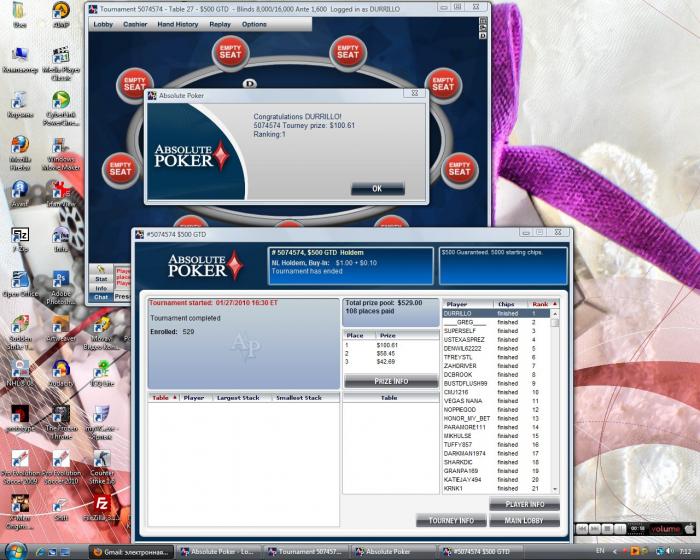Open the ICQ Lite desktop shortcut
700x560 pixels.
[102, 374]
